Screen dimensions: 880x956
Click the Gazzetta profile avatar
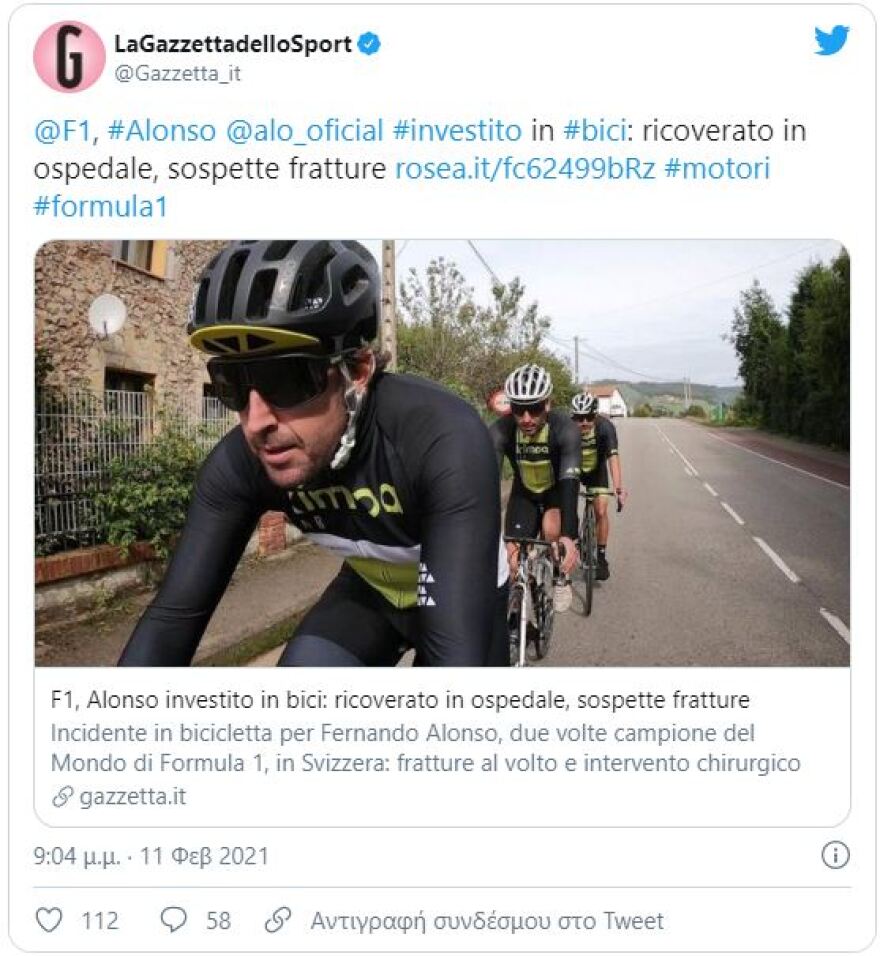pyautogui.click(x=69, y=57)
